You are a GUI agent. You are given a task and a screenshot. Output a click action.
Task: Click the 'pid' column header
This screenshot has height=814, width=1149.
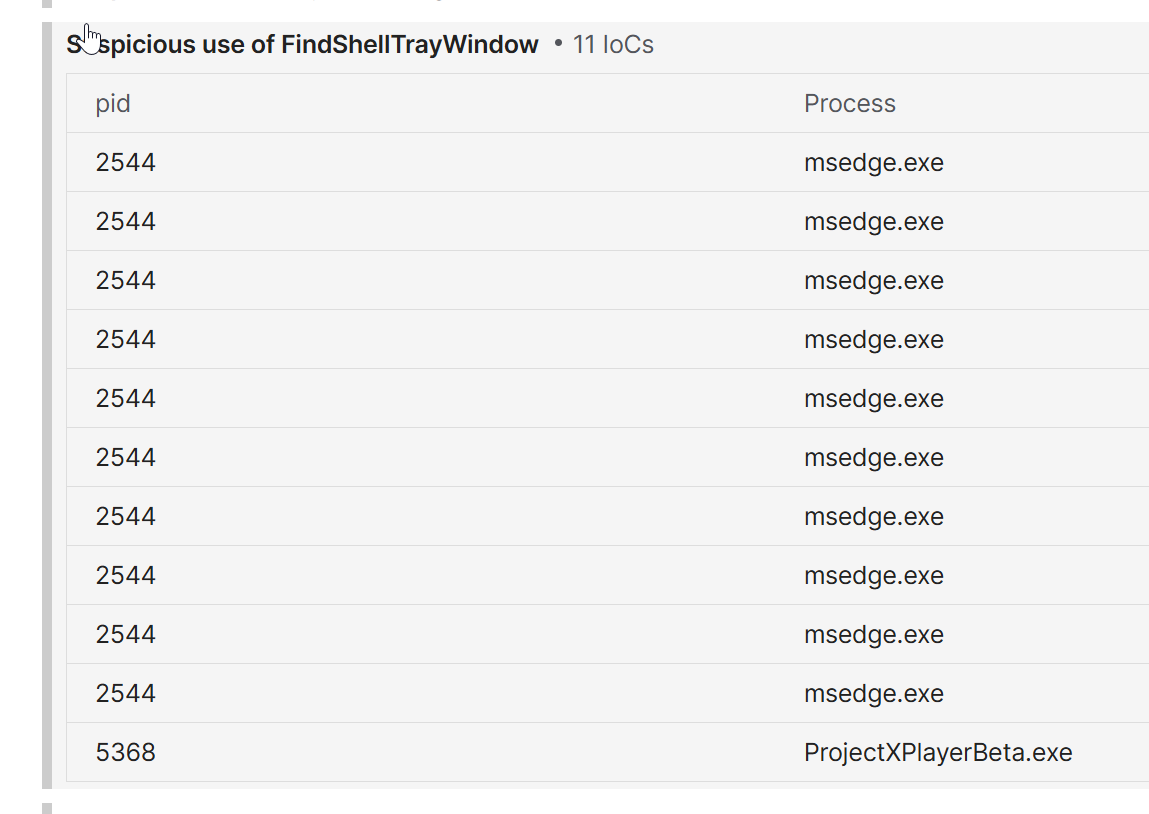(x=113, y=103)
